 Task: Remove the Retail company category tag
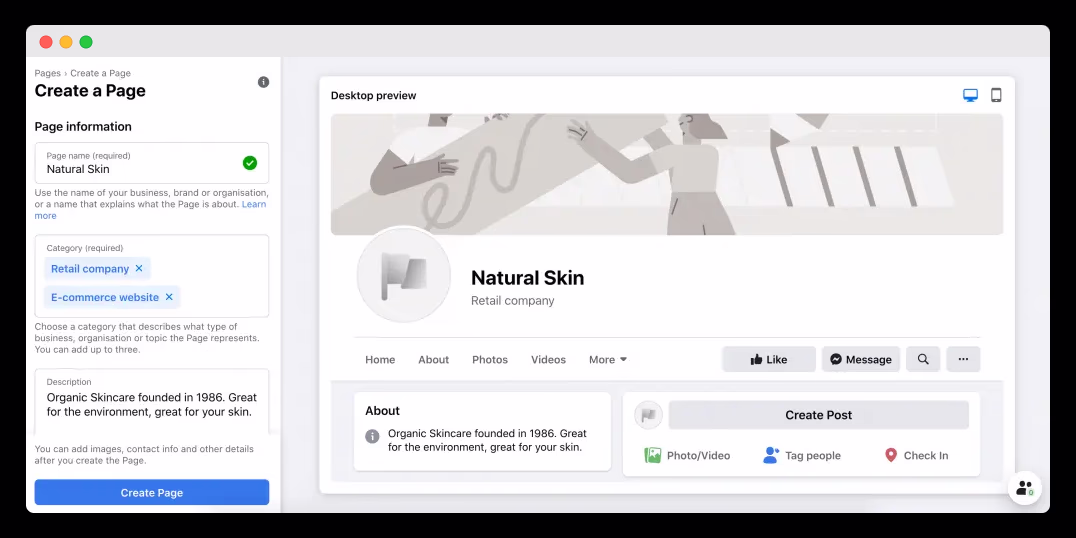139,268
